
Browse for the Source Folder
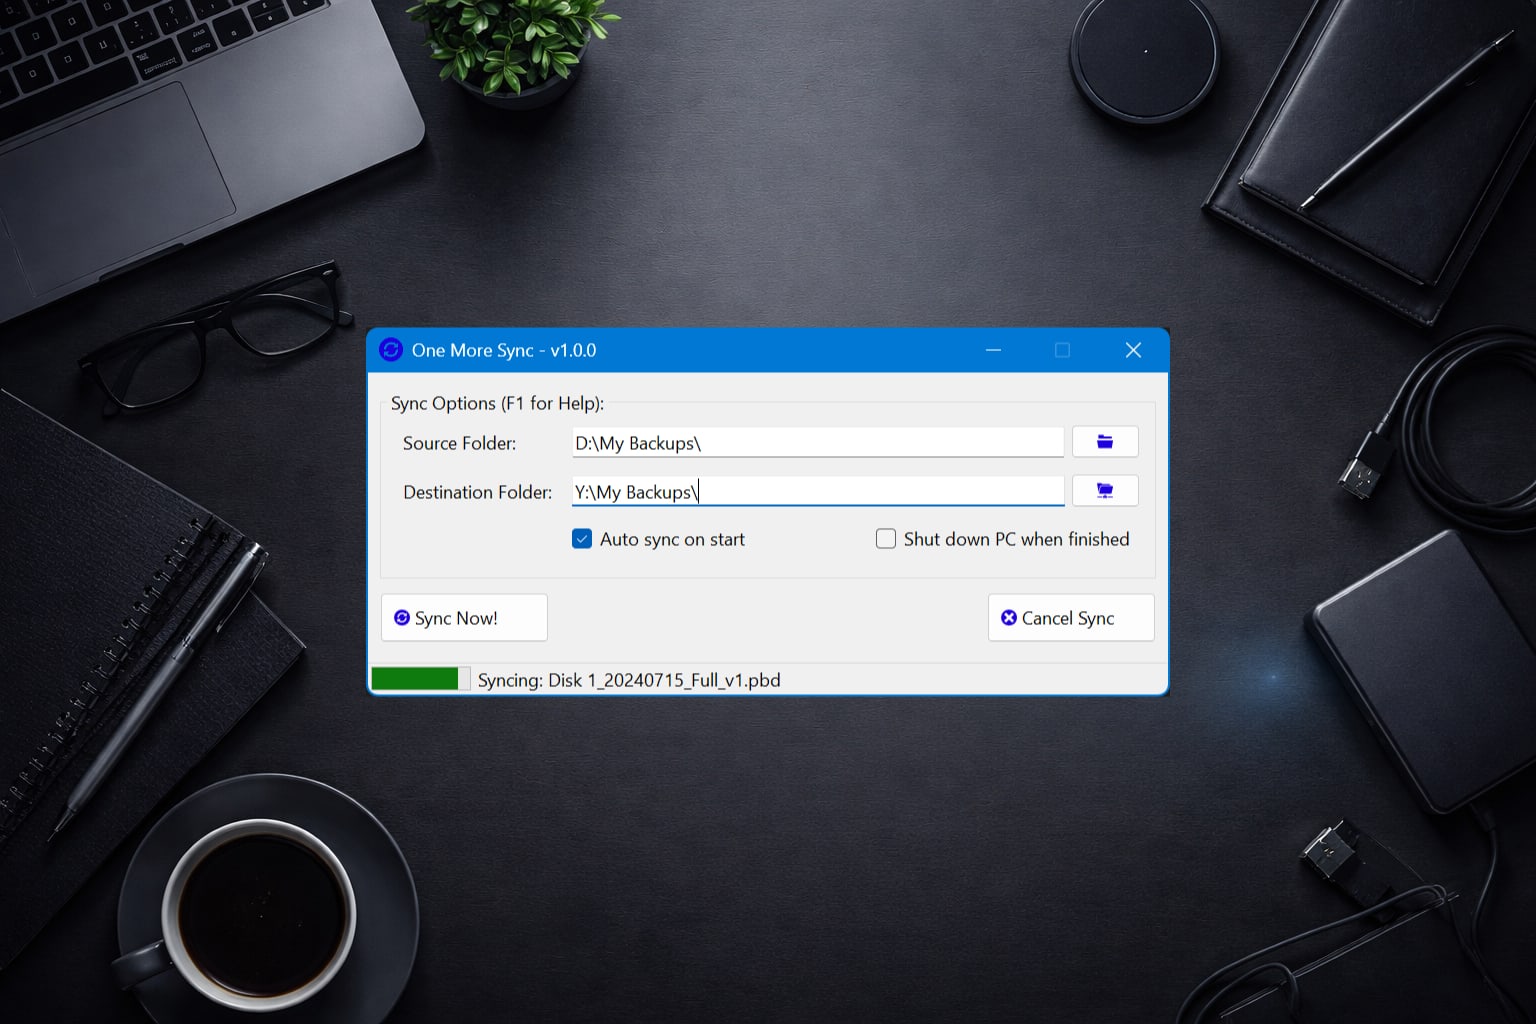(x=1105, y=442)
